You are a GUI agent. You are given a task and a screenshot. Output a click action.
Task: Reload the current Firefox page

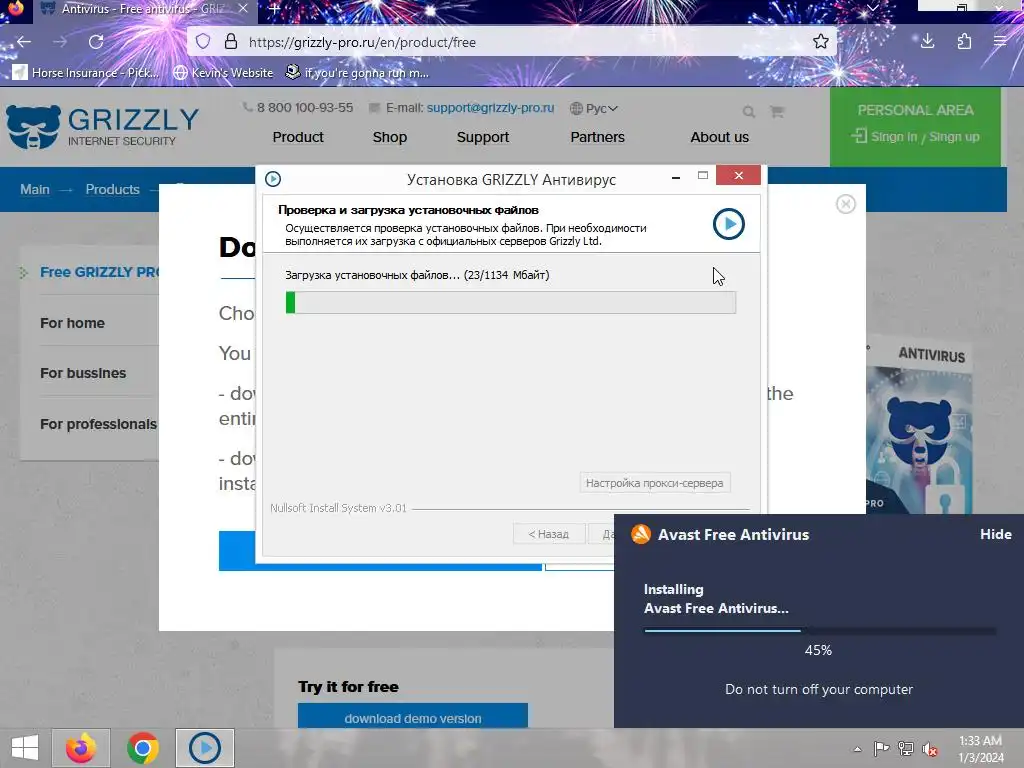coord(96,42)
